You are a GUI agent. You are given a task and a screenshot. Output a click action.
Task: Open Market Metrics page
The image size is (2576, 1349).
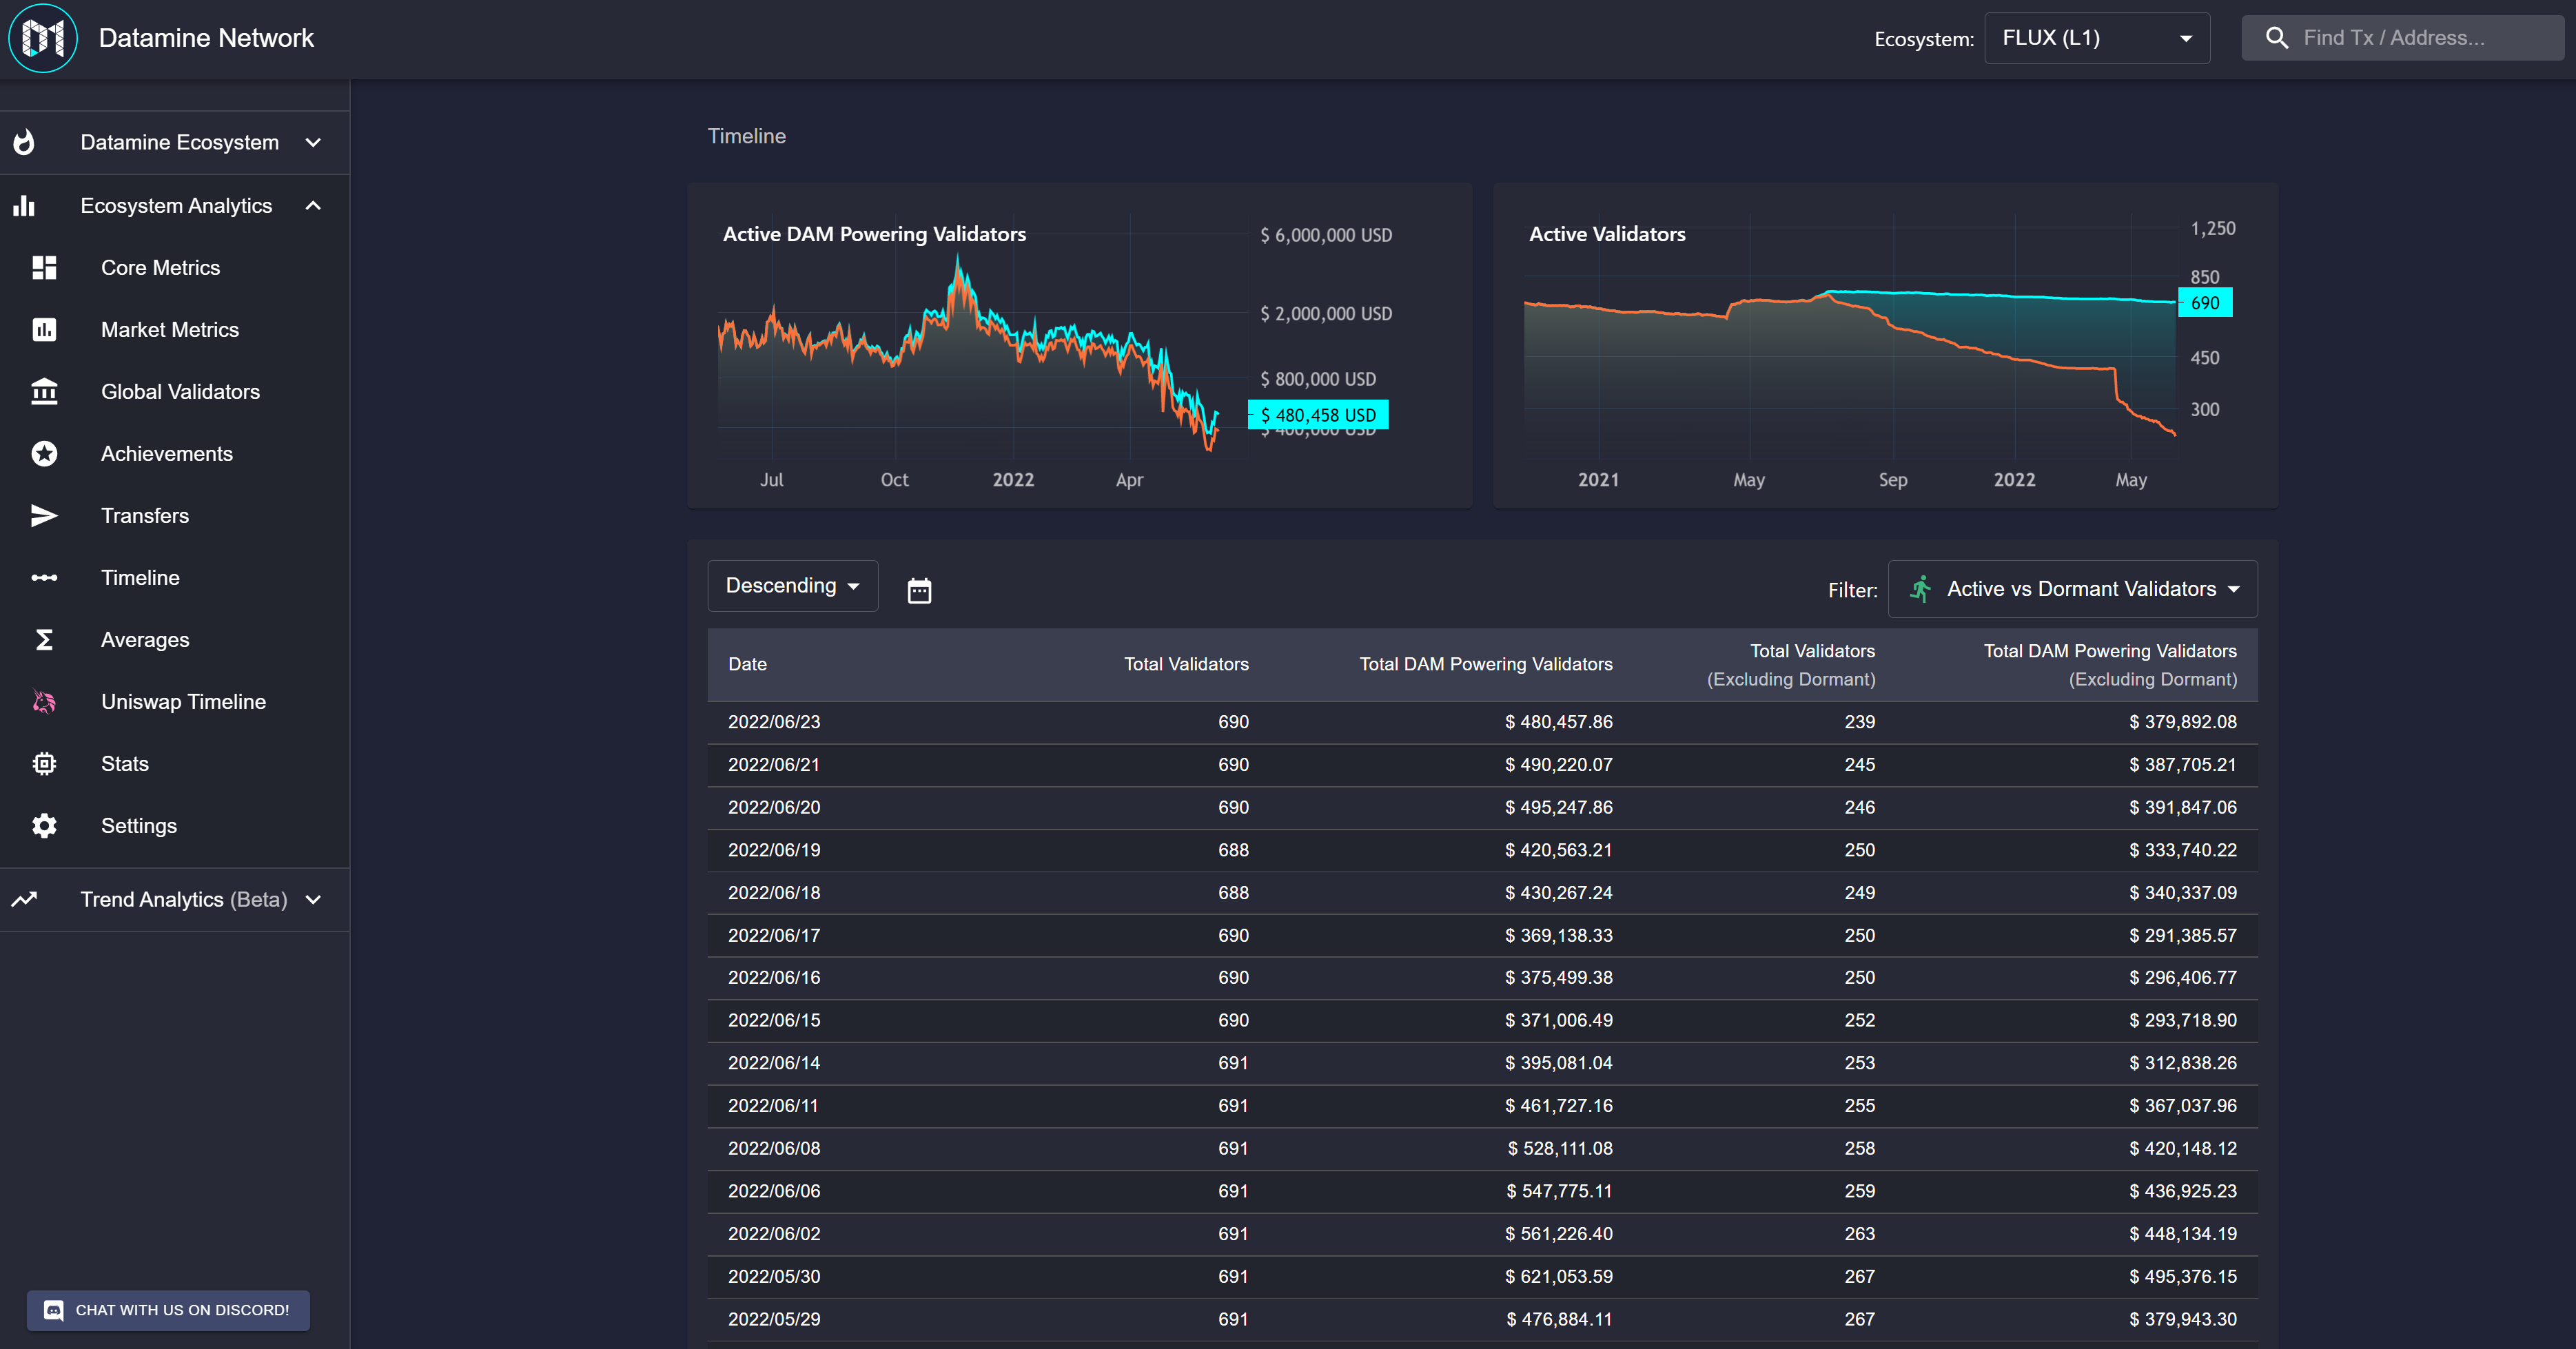pyautogui.click(x=170, y=330)
